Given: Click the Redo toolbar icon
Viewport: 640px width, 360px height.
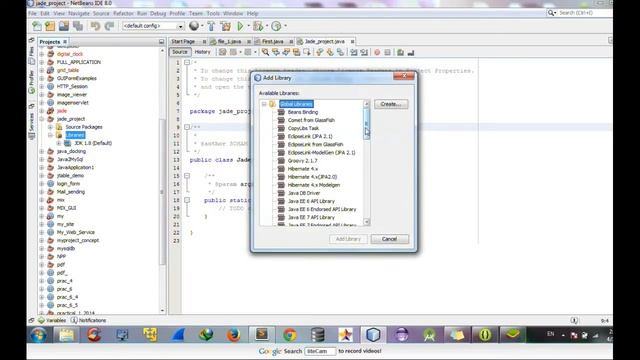Looking at the screenshot, I should [x=109, y=26].
